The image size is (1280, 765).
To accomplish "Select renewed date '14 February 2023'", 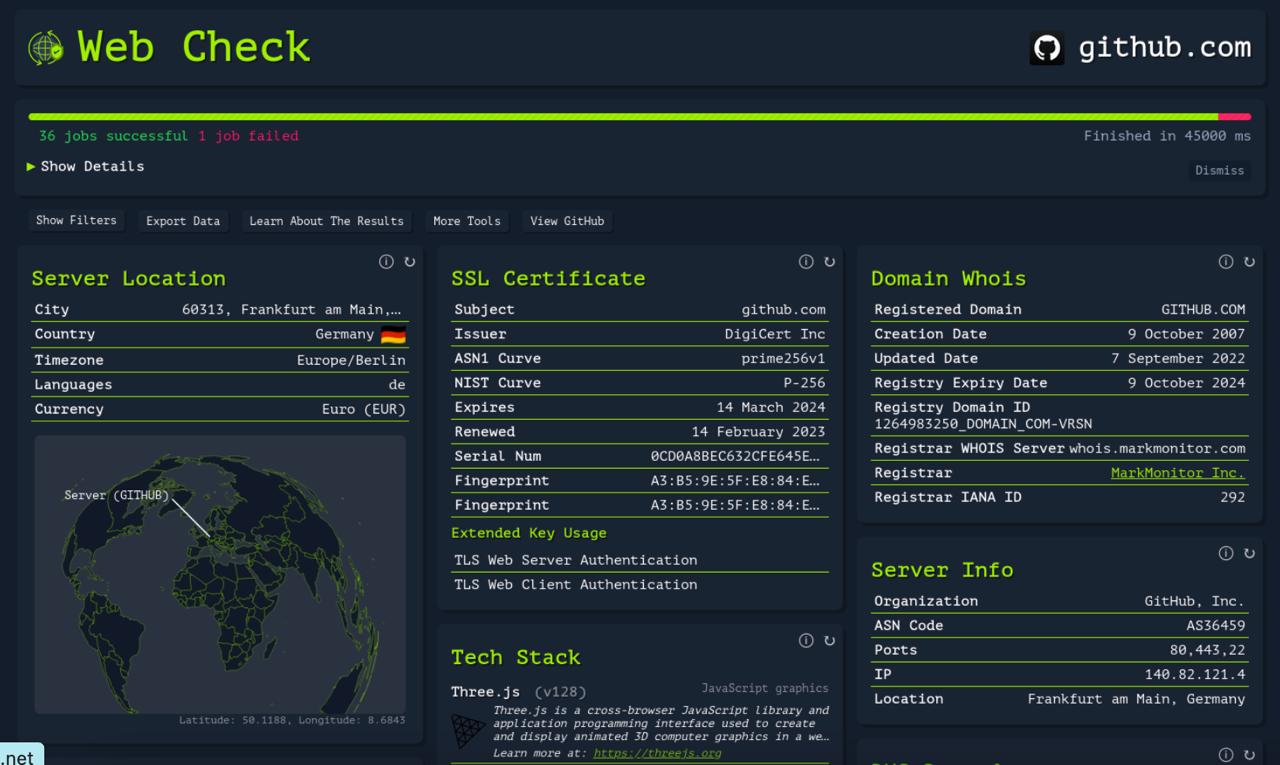I will tap(758, 432).
